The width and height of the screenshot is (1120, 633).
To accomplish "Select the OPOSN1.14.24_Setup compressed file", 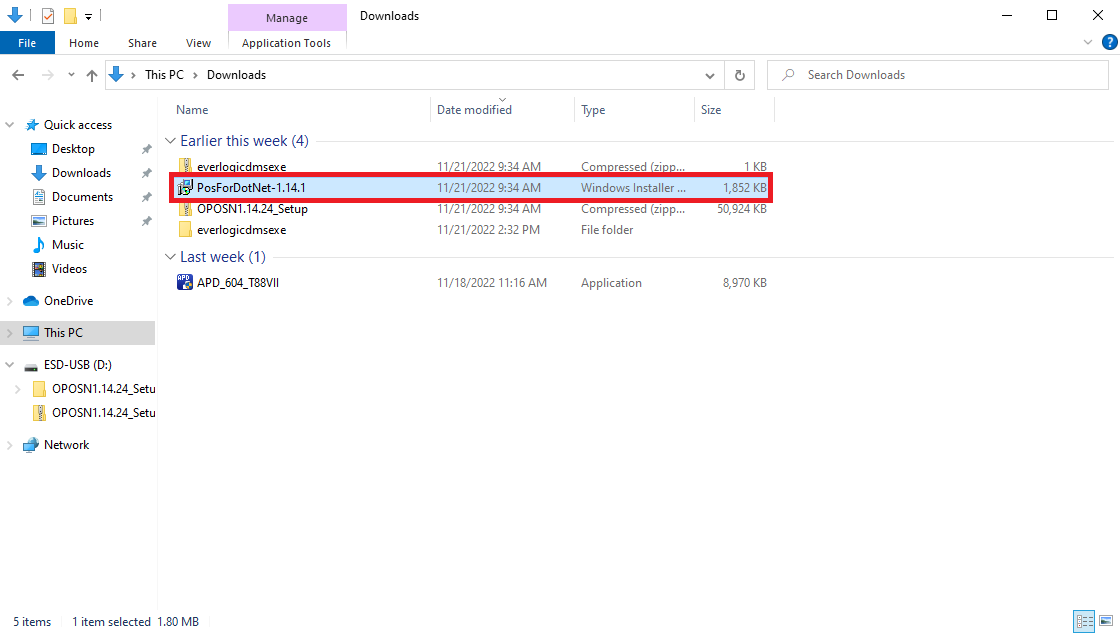I will tap(252, 209).
